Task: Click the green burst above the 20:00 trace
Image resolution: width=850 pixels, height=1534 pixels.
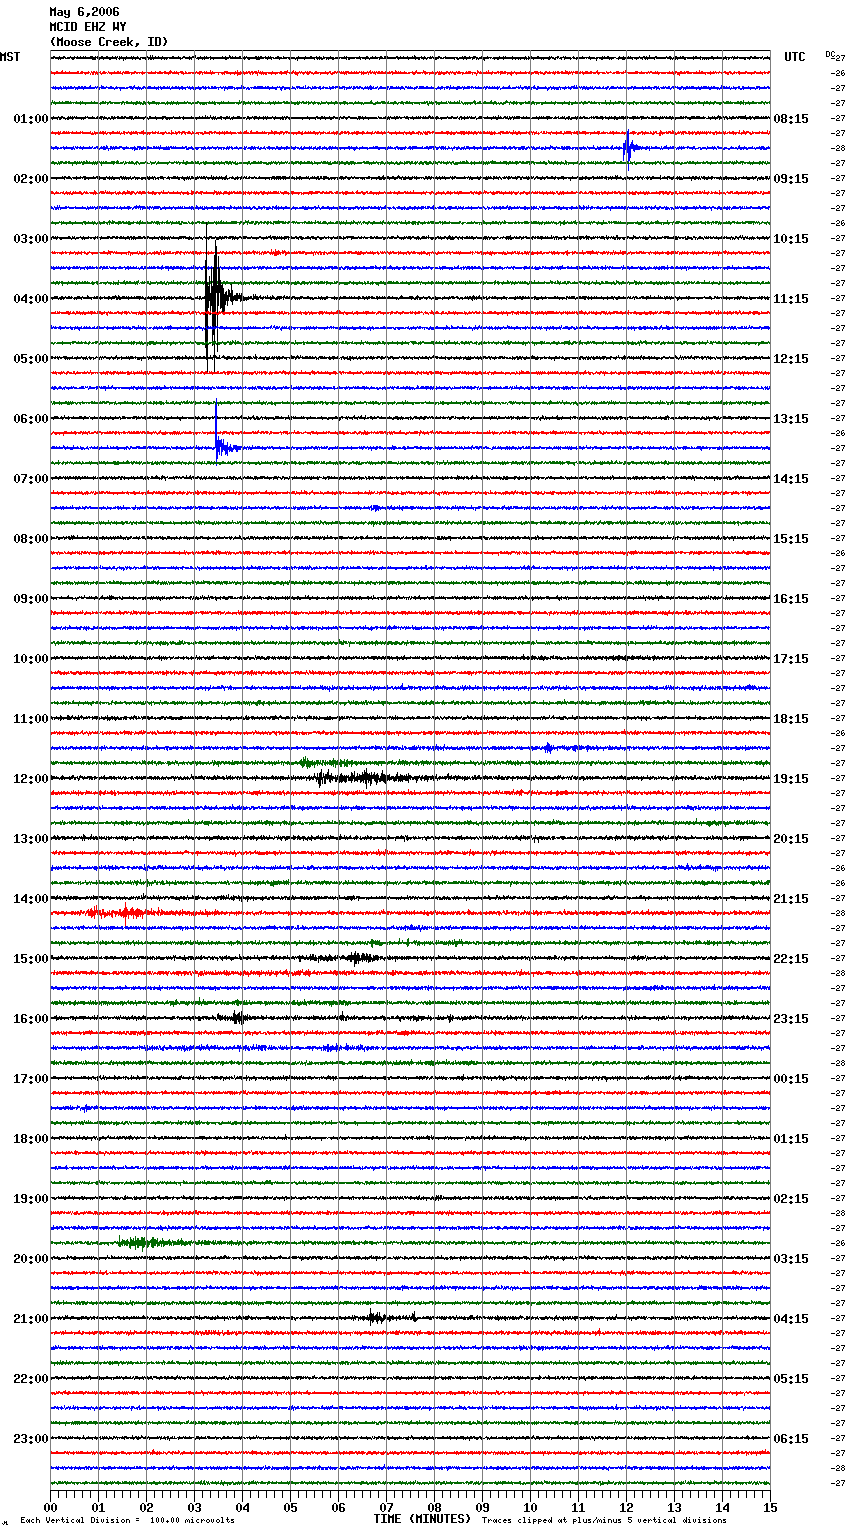Action: 150,1243
